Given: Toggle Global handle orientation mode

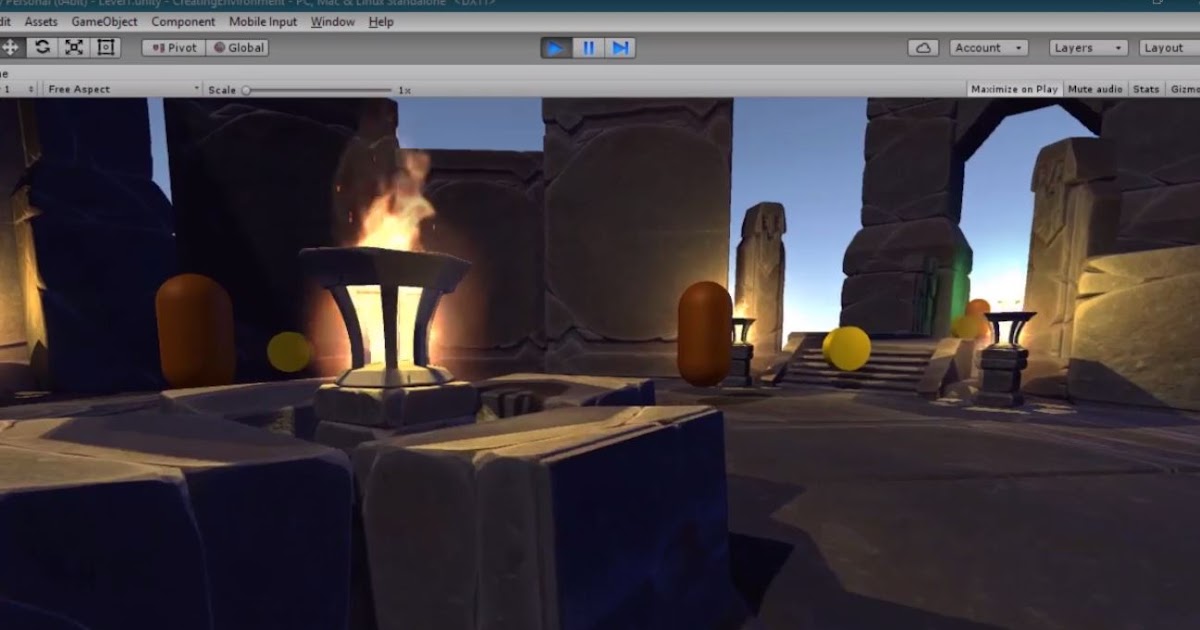Looking at the screenshot, I should tap(238, 46).
